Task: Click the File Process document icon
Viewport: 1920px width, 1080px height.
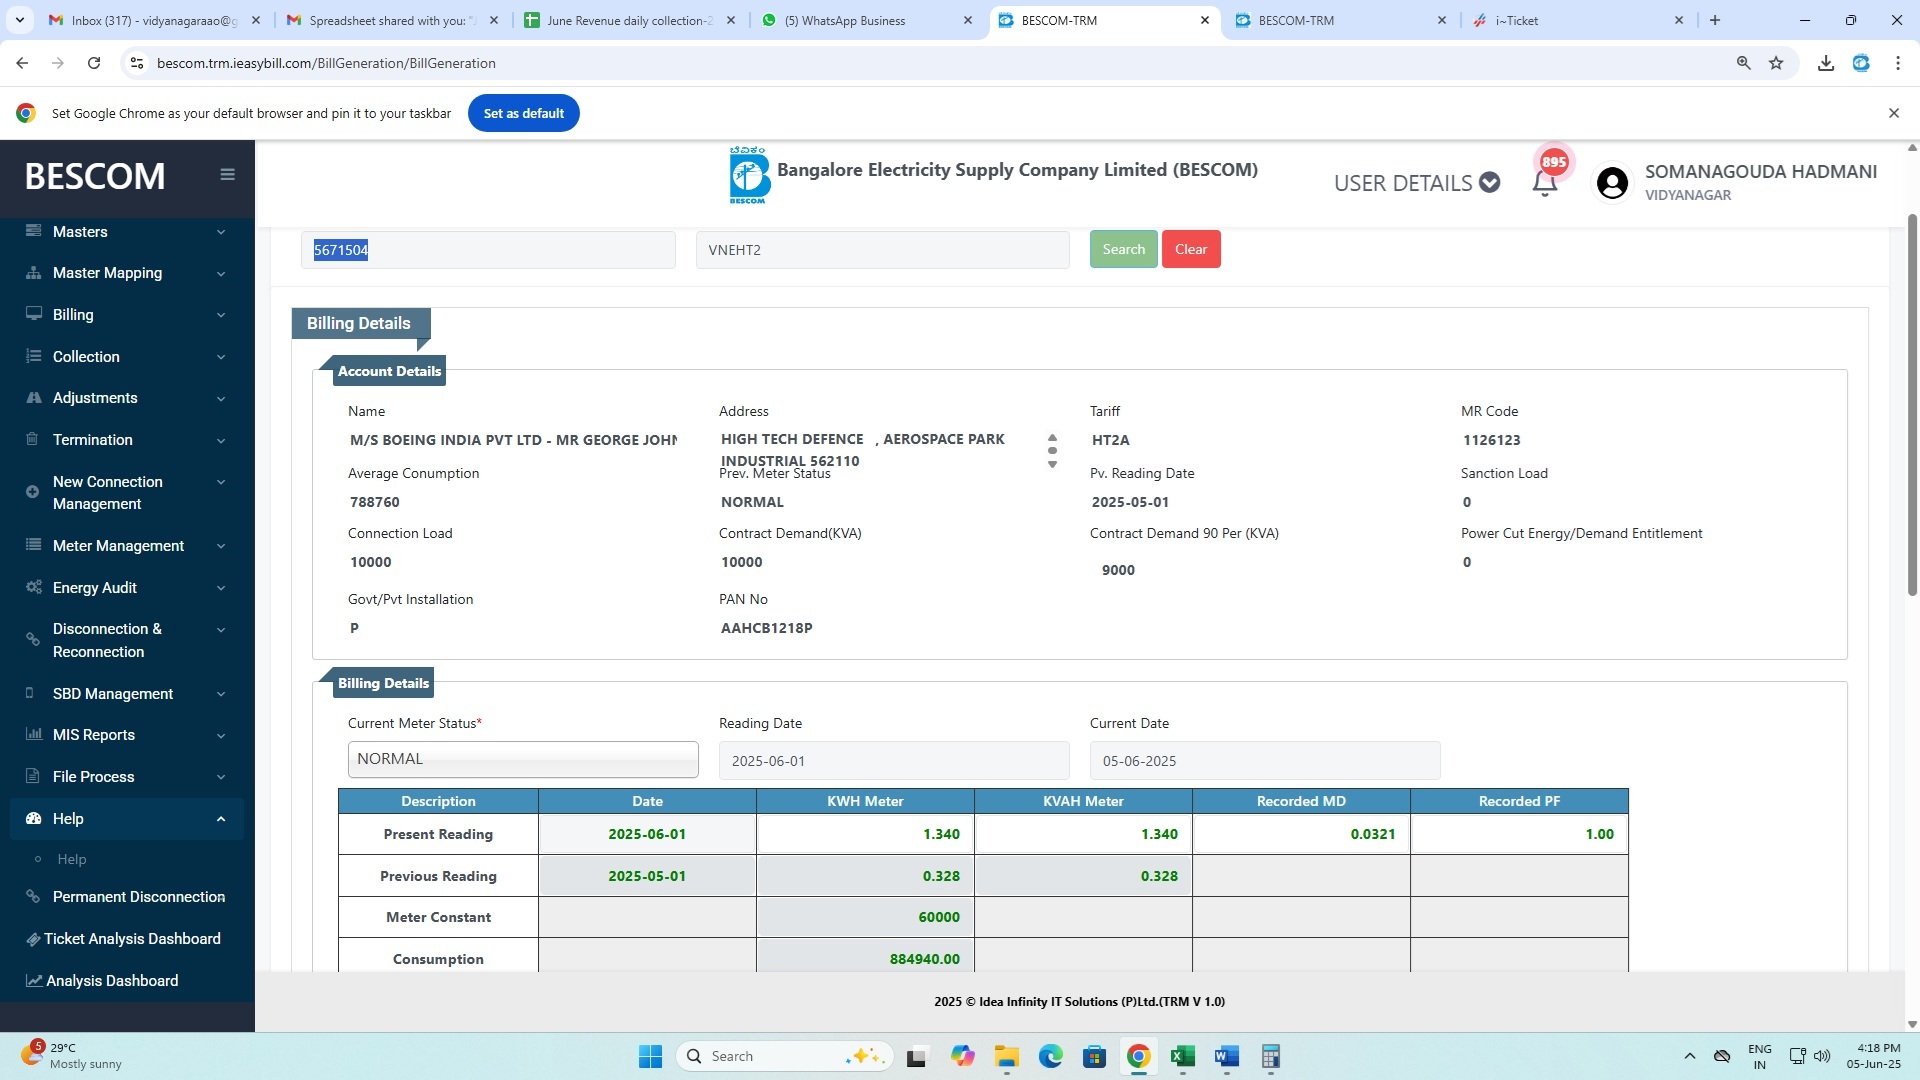Action: pyautogui.click(x=32, y=776)
